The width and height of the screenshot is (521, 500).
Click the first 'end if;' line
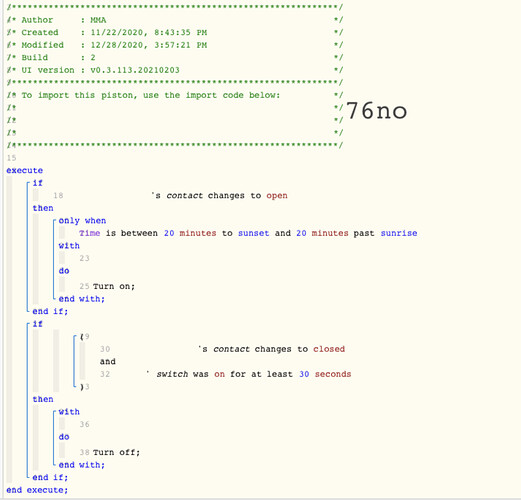coord(50,311)
